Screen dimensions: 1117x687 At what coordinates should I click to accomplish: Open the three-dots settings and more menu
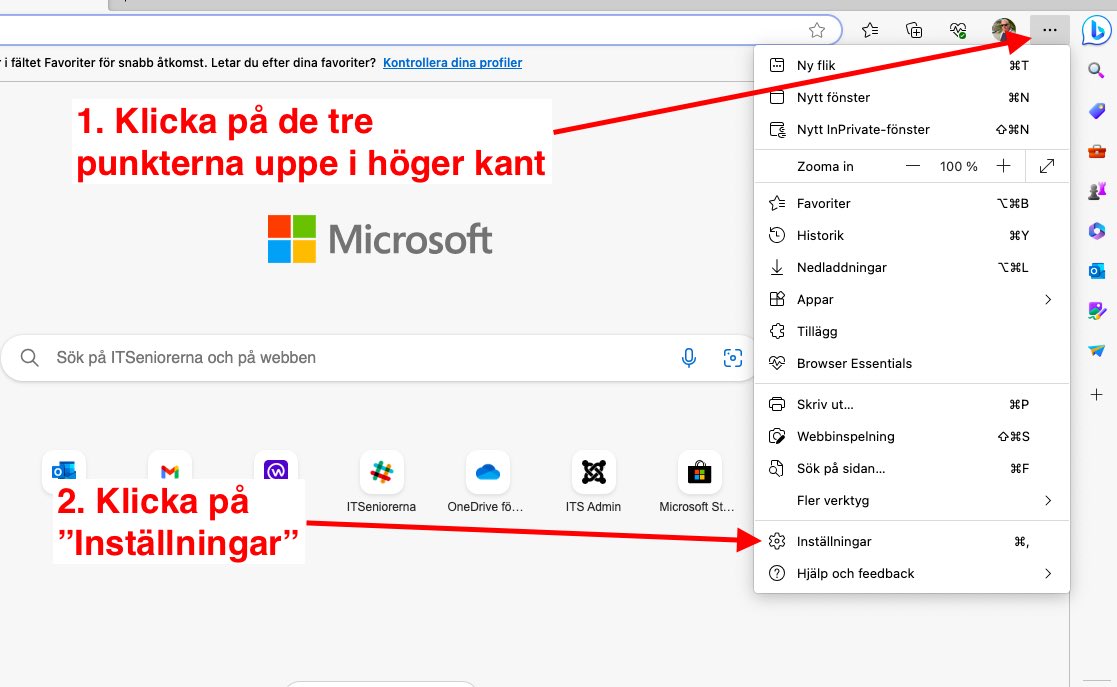[x=1049, y=30]
